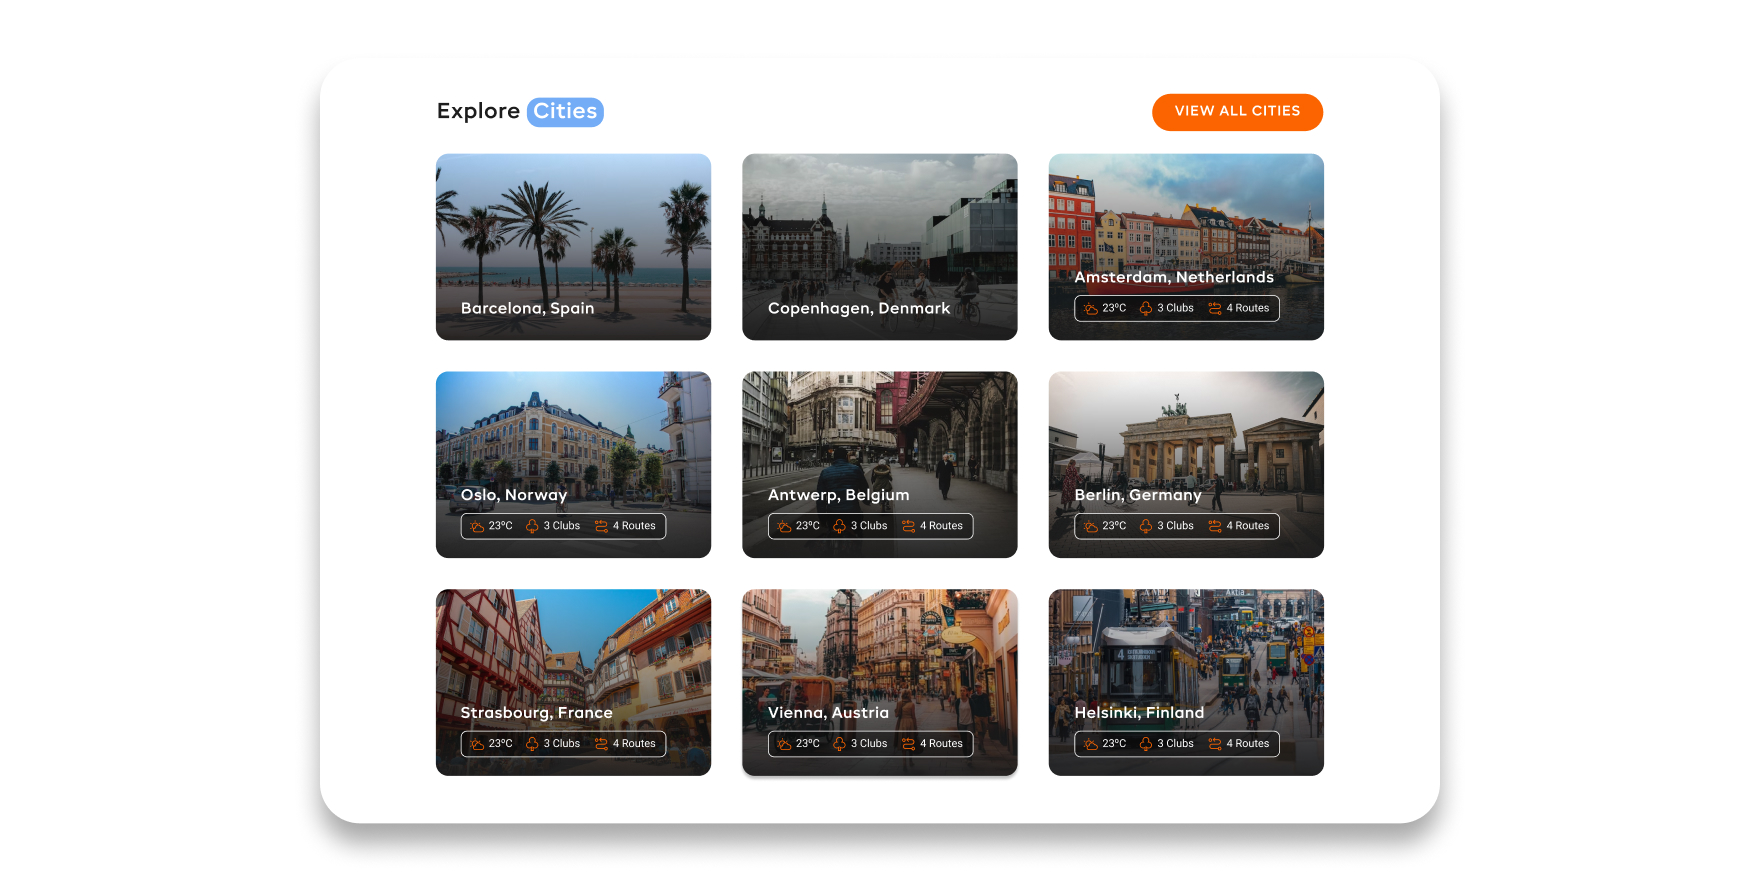Viewport: 1760px width, 880px height.
Task: Click the weather icon on Oslo card
Action: click(x=477, y=527)
